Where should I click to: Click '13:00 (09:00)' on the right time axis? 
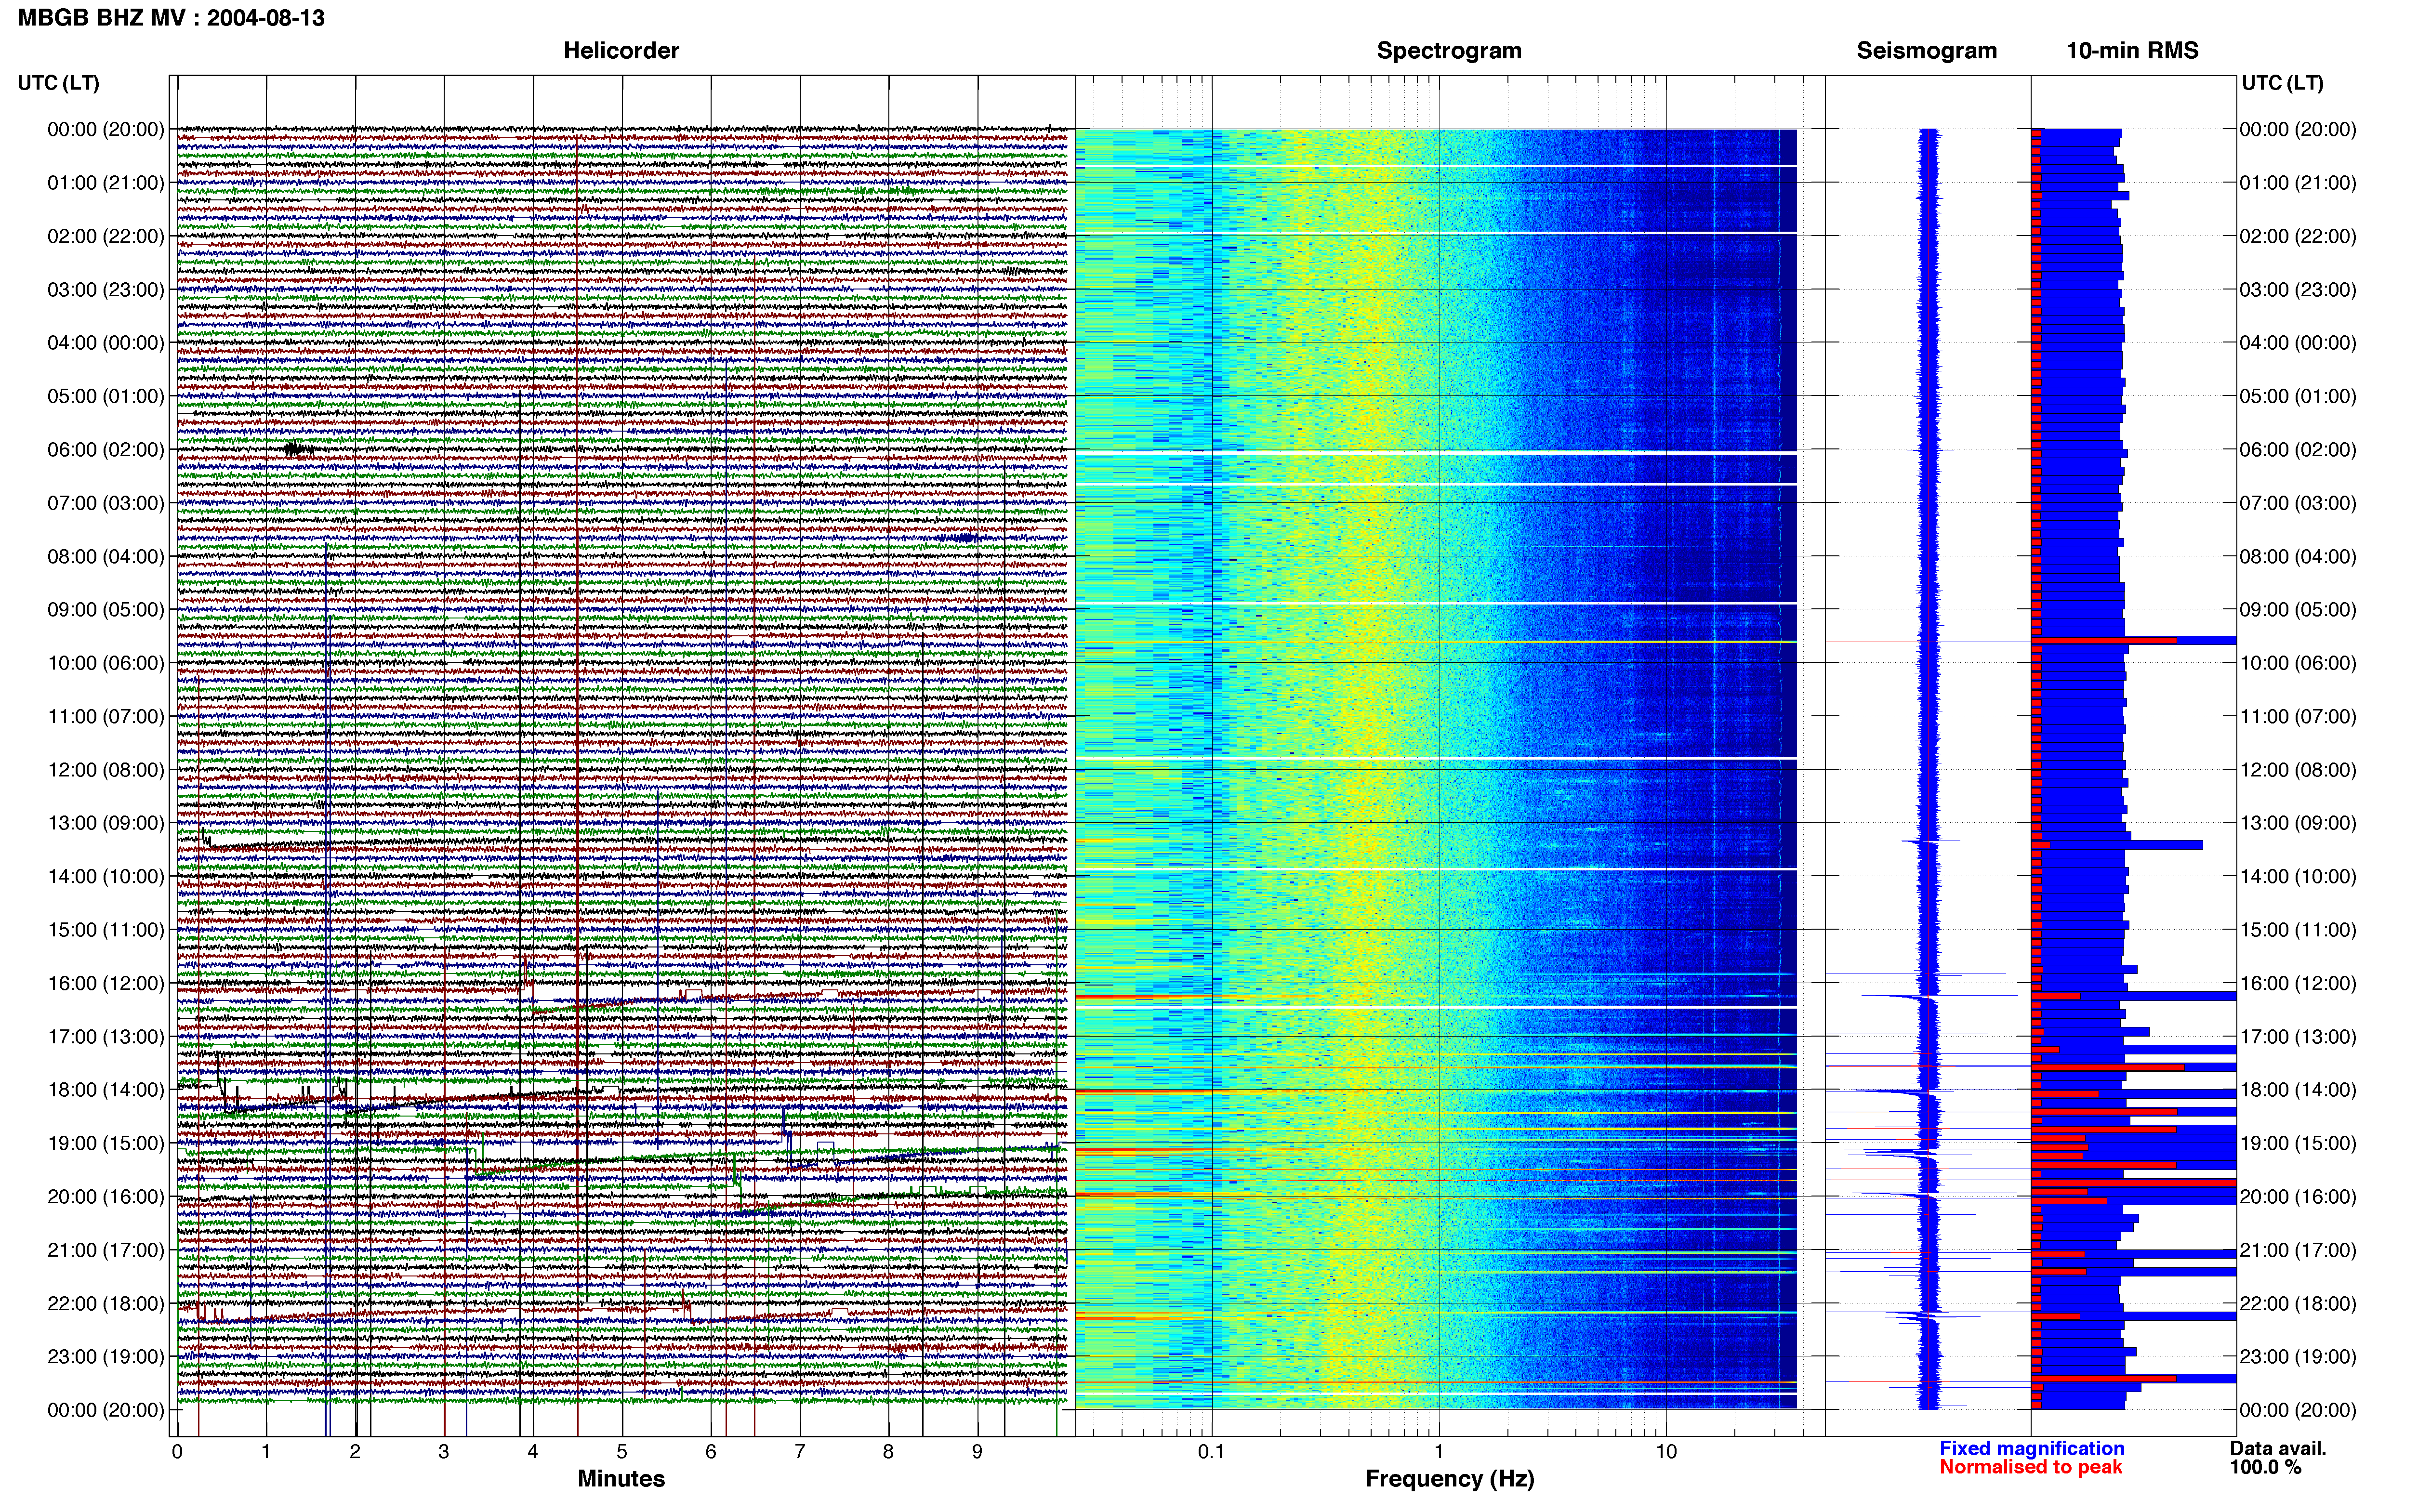pos(2298,823)
